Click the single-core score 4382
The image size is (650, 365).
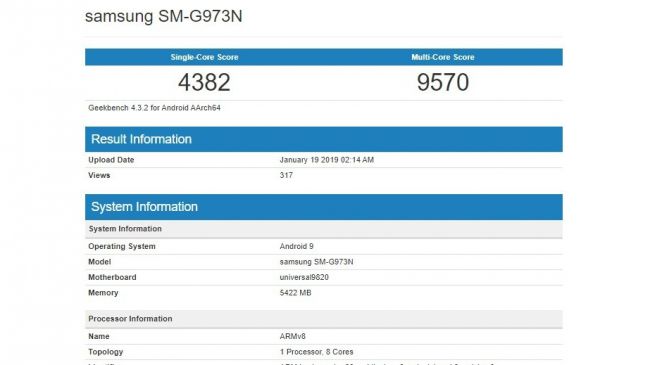click(x=204, y=82)
